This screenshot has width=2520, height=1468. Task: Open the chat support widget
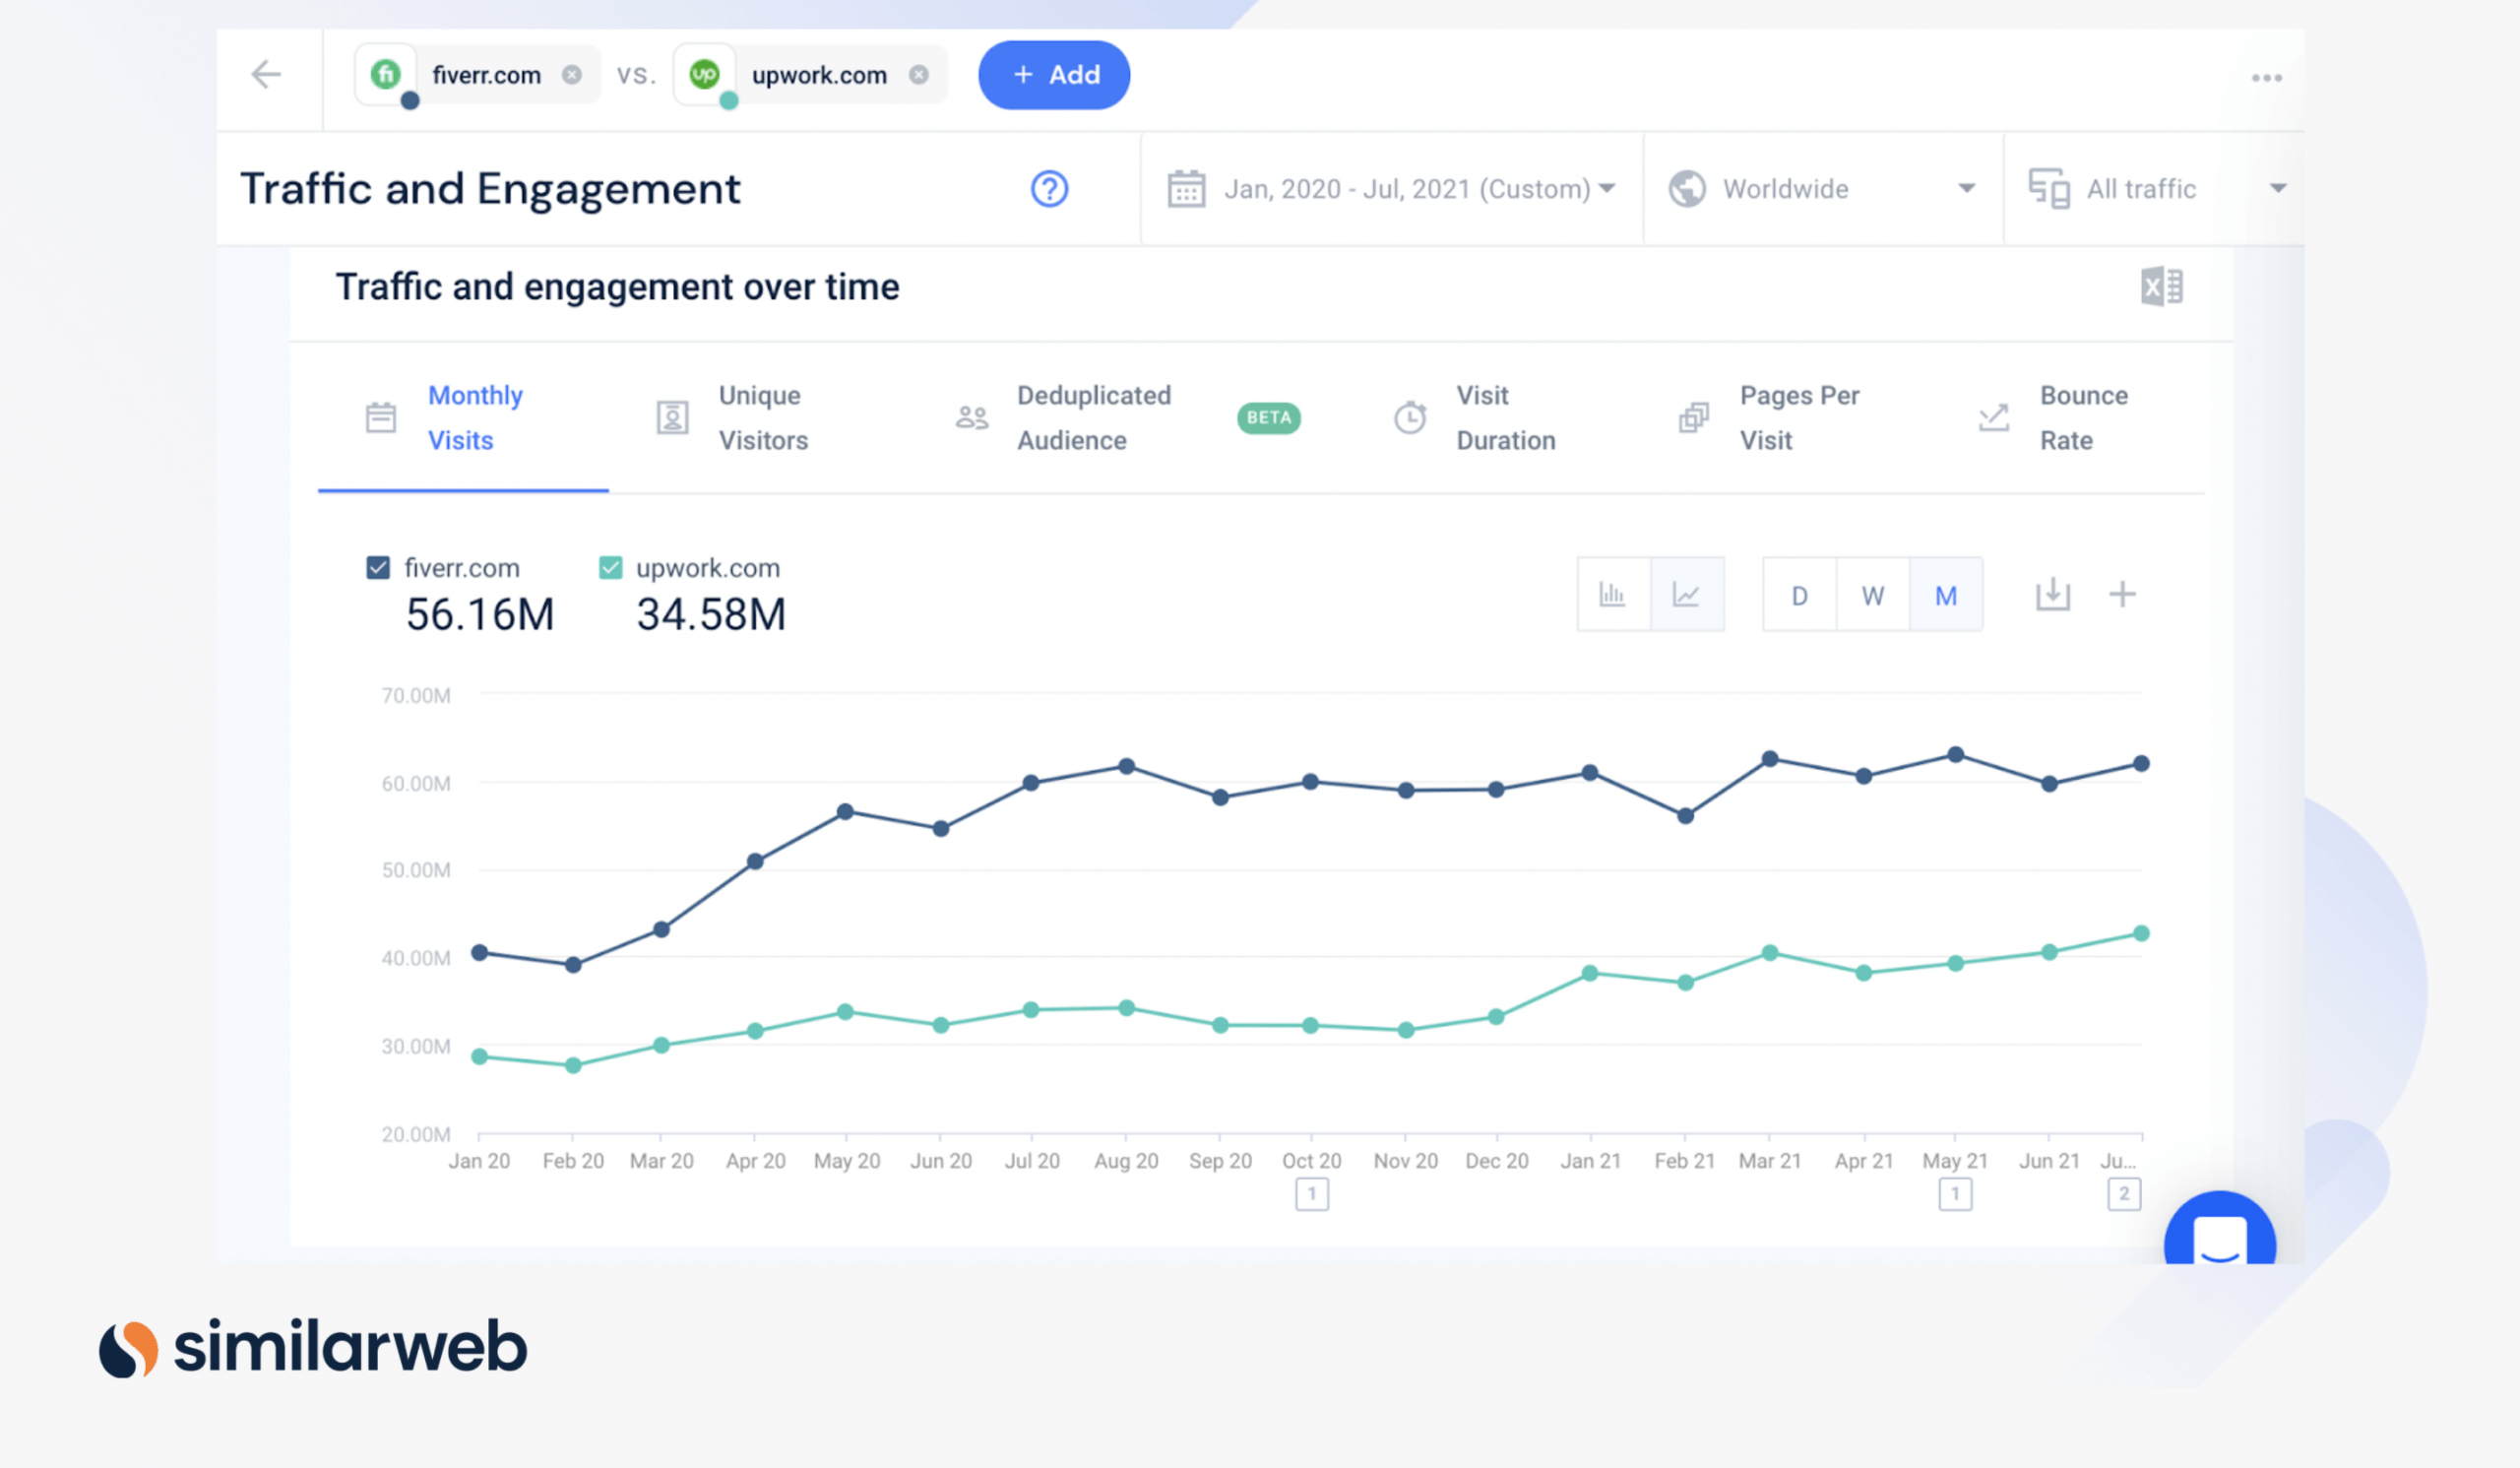[x=2219, y=1230]
